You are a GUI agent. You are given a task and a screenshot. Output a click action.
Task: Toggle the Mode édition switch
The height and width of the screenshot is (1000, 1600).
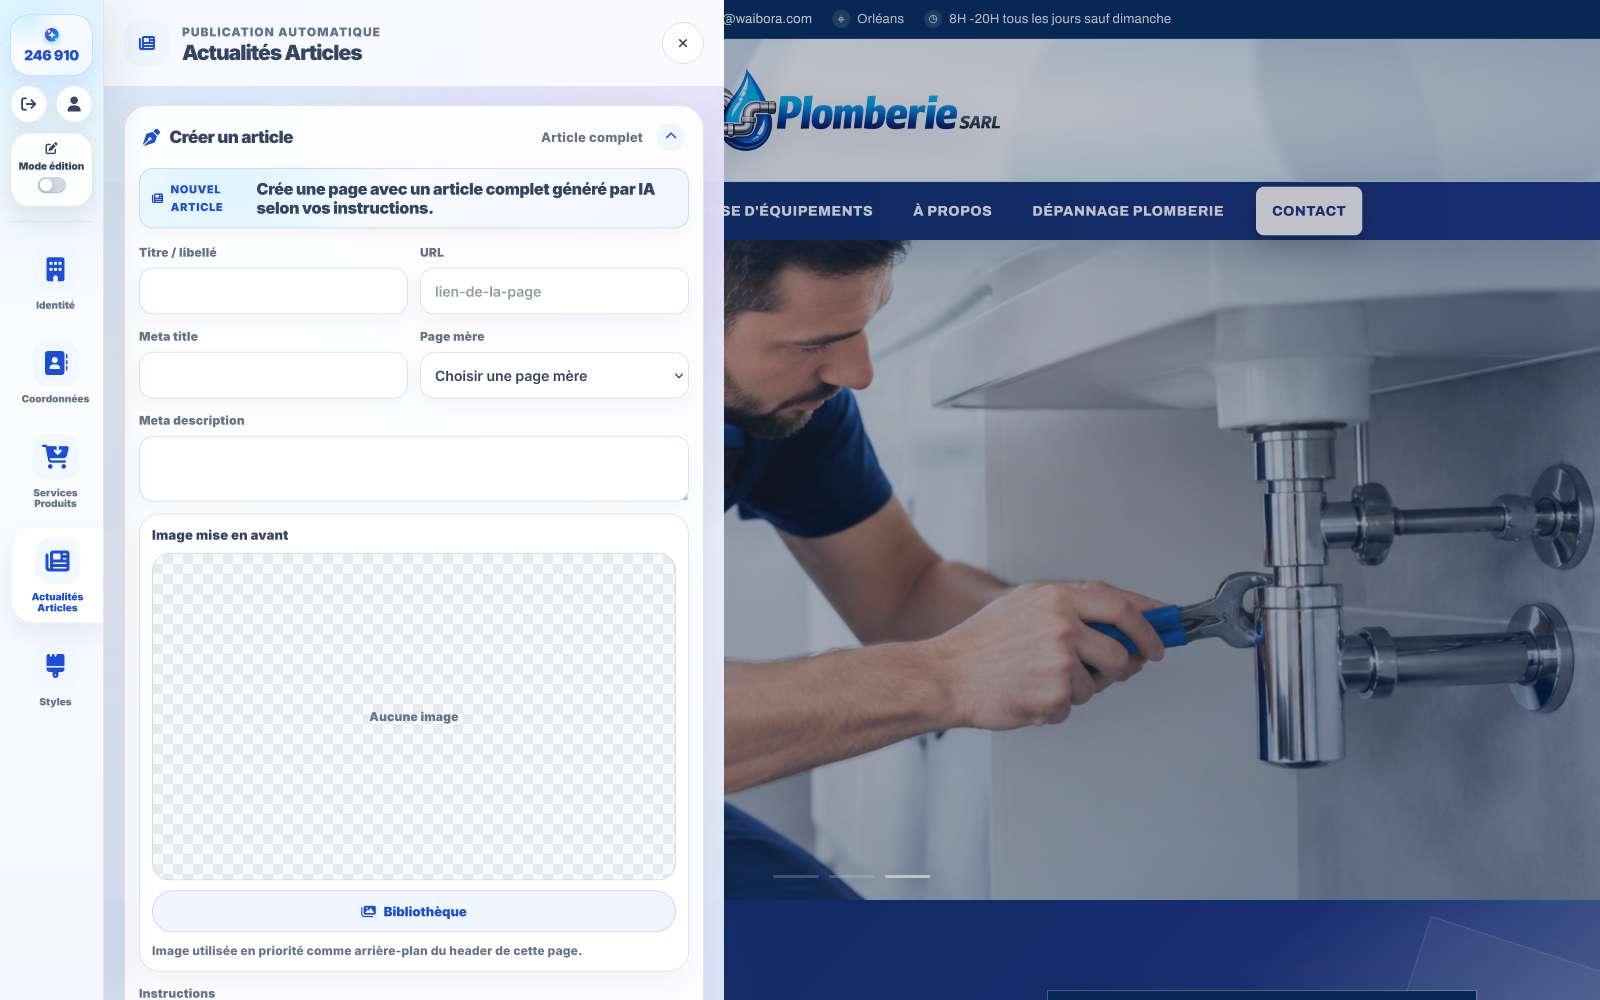tap(52, 185)
